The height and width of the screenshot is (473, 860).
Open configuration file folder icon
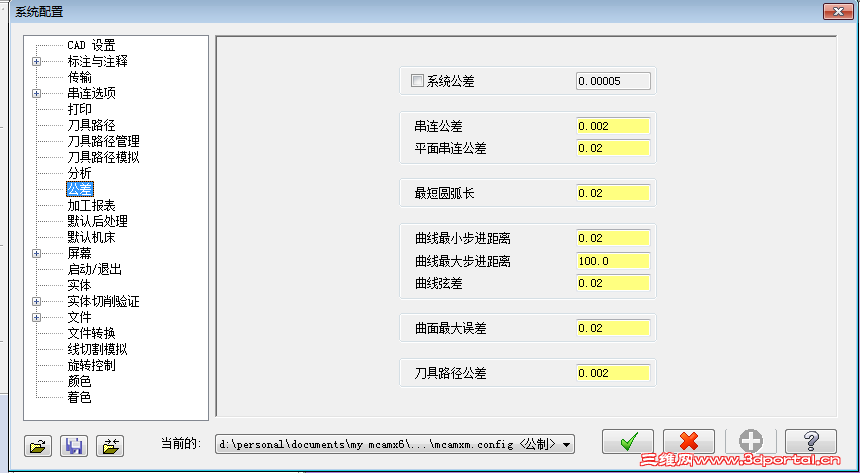(38, 446)
